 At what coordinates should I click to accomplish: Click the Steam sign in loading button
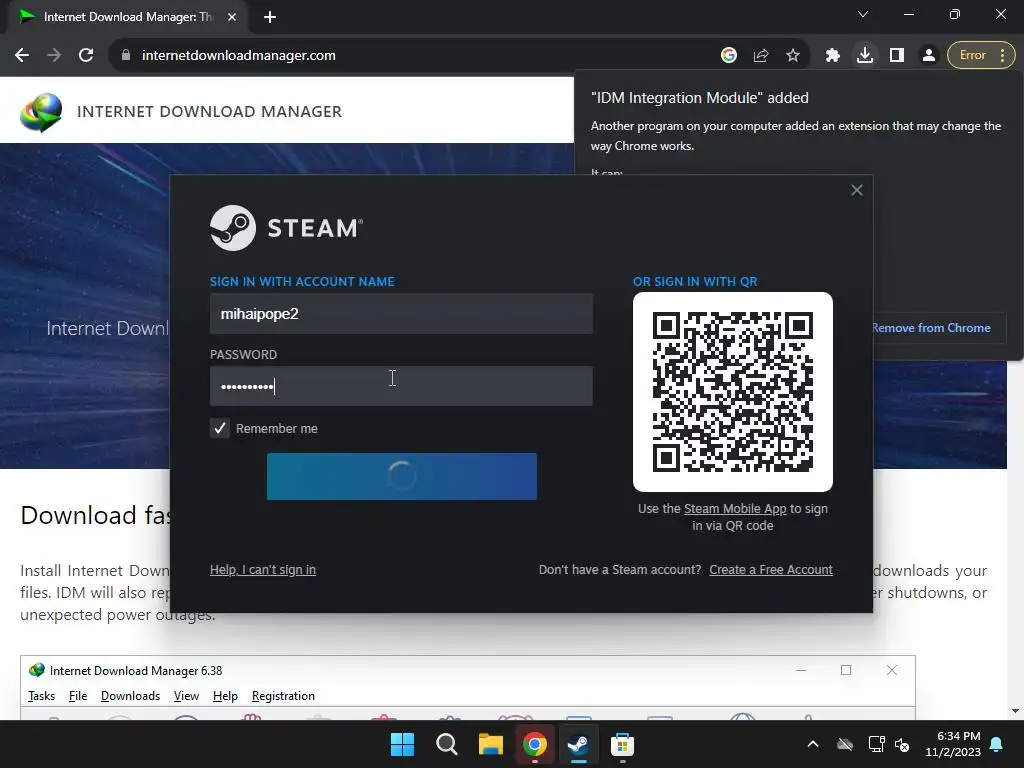(x=402, y=477)
